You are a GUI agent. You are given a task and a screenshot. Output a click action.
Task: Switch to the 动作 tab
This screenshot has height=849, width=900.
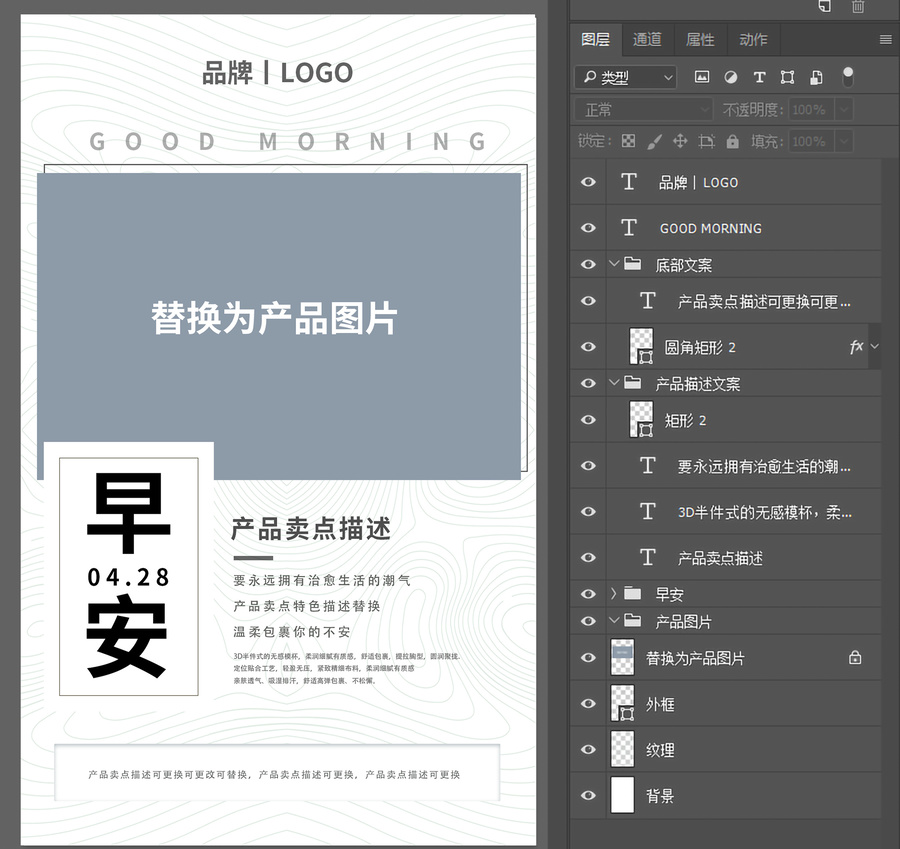pyautogui.click(x=753, y=39)
